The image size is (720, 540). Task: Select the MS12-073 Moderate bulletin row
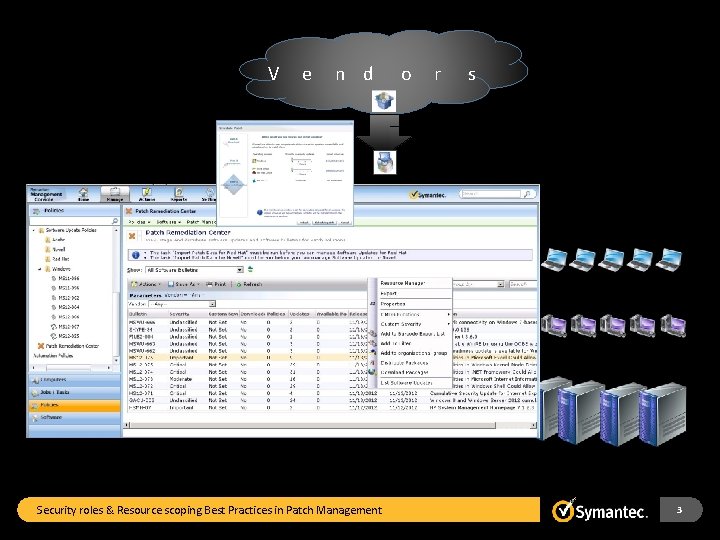click(x=332, y=379)
